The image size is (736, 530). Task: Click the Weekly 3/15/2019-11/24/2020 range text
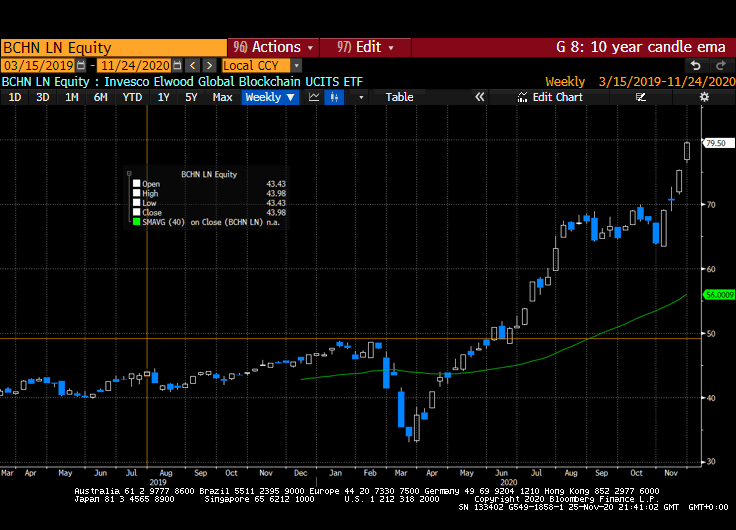[640, 82]
